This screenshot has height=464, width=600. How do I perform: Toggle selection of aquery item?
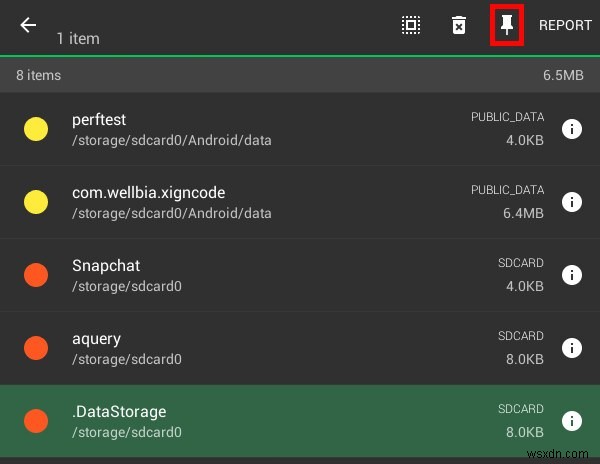(250, 348)
